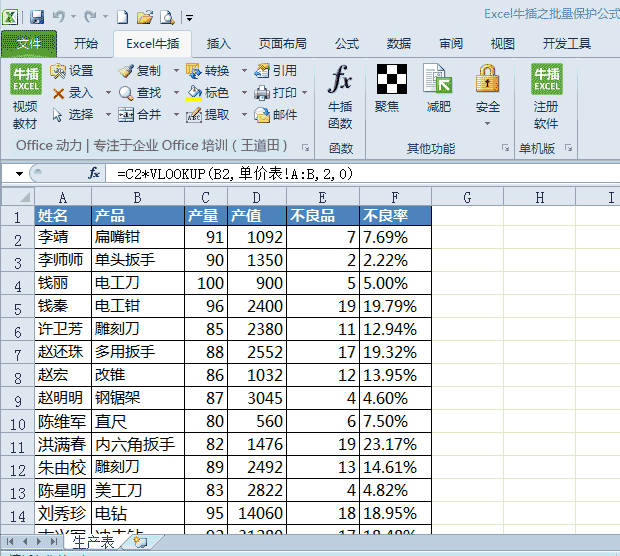The width and height of the screenshot is (620, 556).
Task: Toggle the 聚焦 checkerboard focus icon
Action: click(391, 79)
